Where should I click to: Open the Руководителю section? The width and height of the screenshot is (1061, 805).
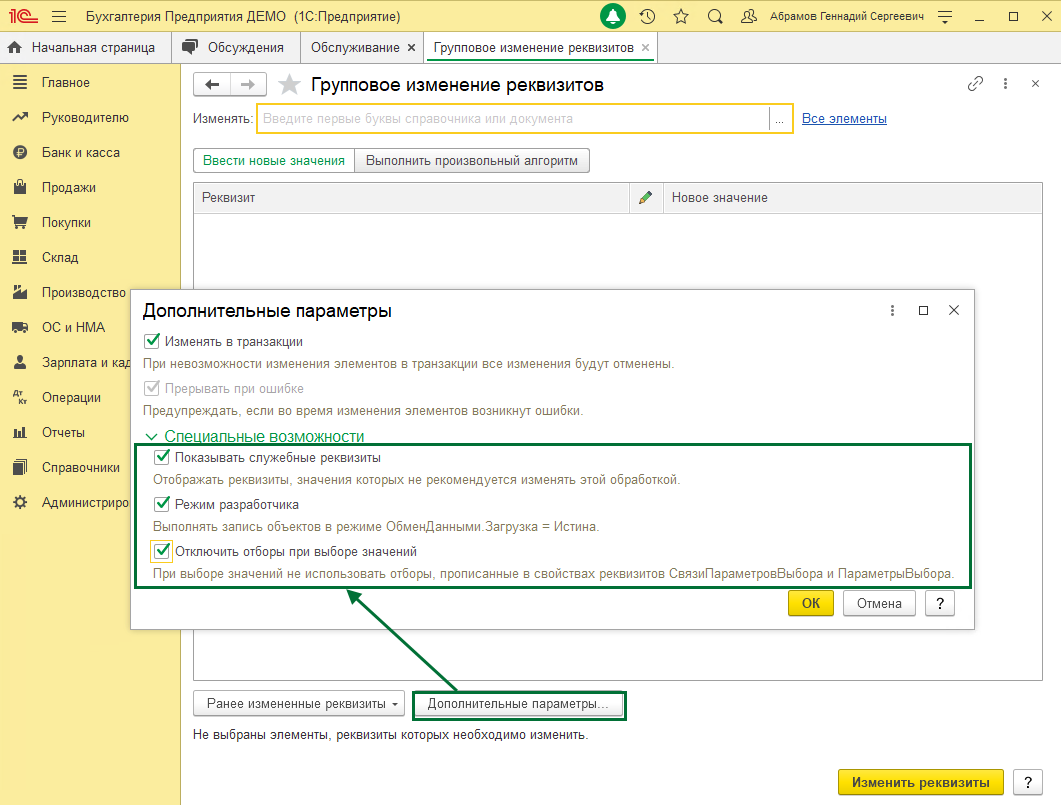pos(85,118)
